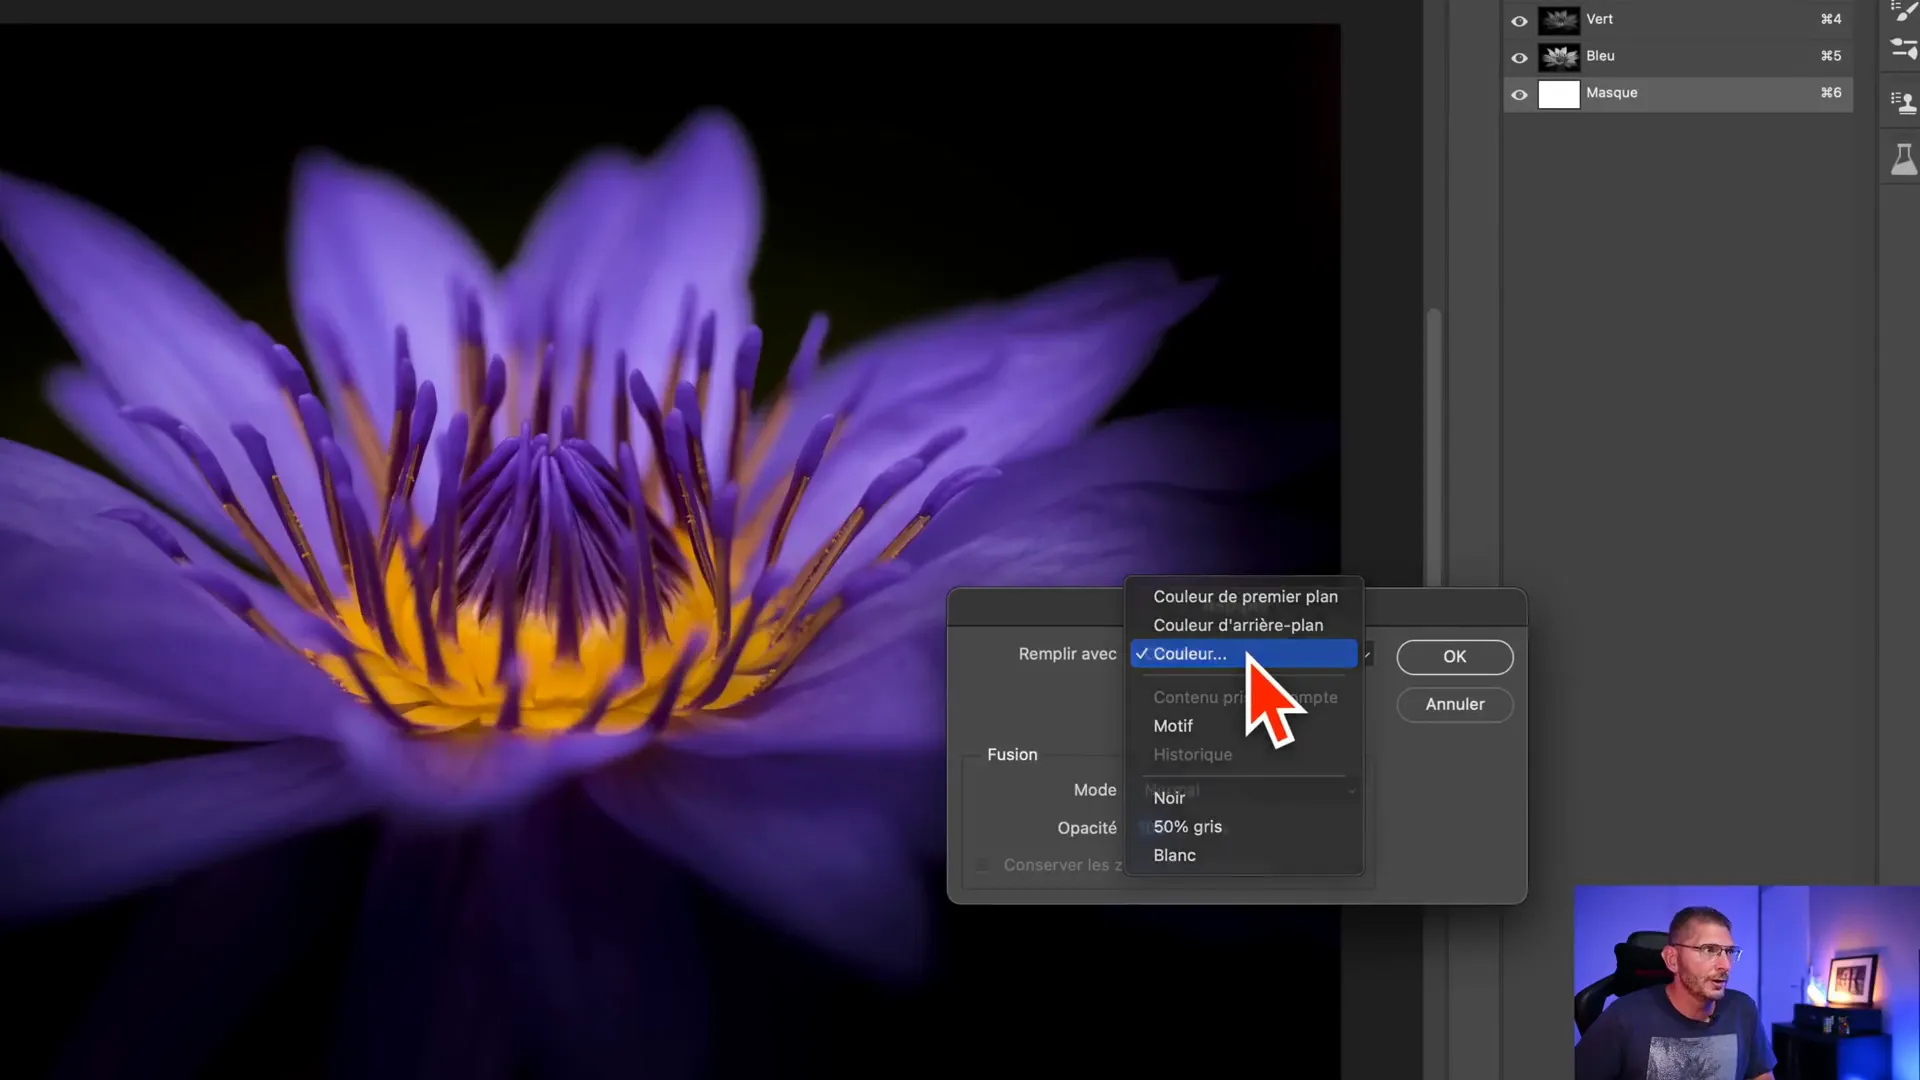This screenshot has width=1920, height=1080.
Task: Select the Bleu channel name
Action: coord(1600,56)
